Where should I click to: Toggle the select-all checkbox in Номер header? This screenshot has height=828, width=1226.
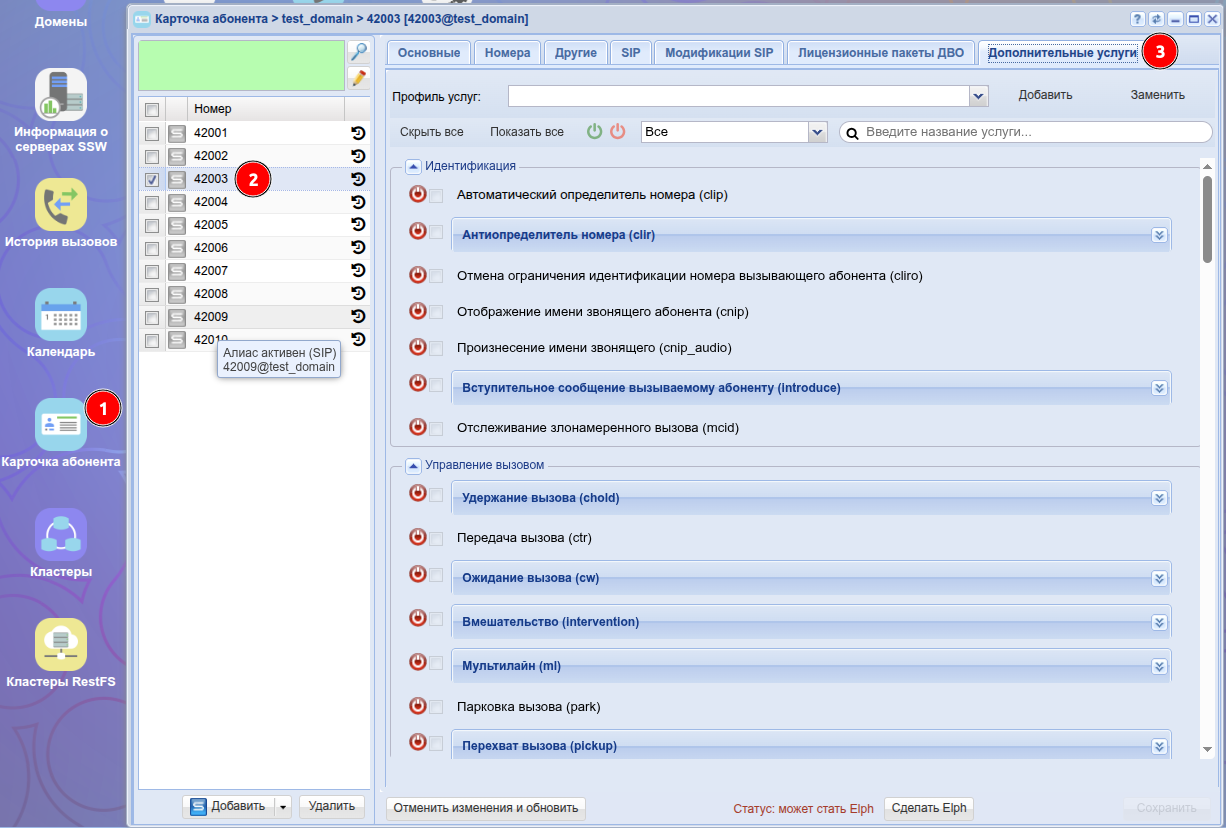coord(152,109)
